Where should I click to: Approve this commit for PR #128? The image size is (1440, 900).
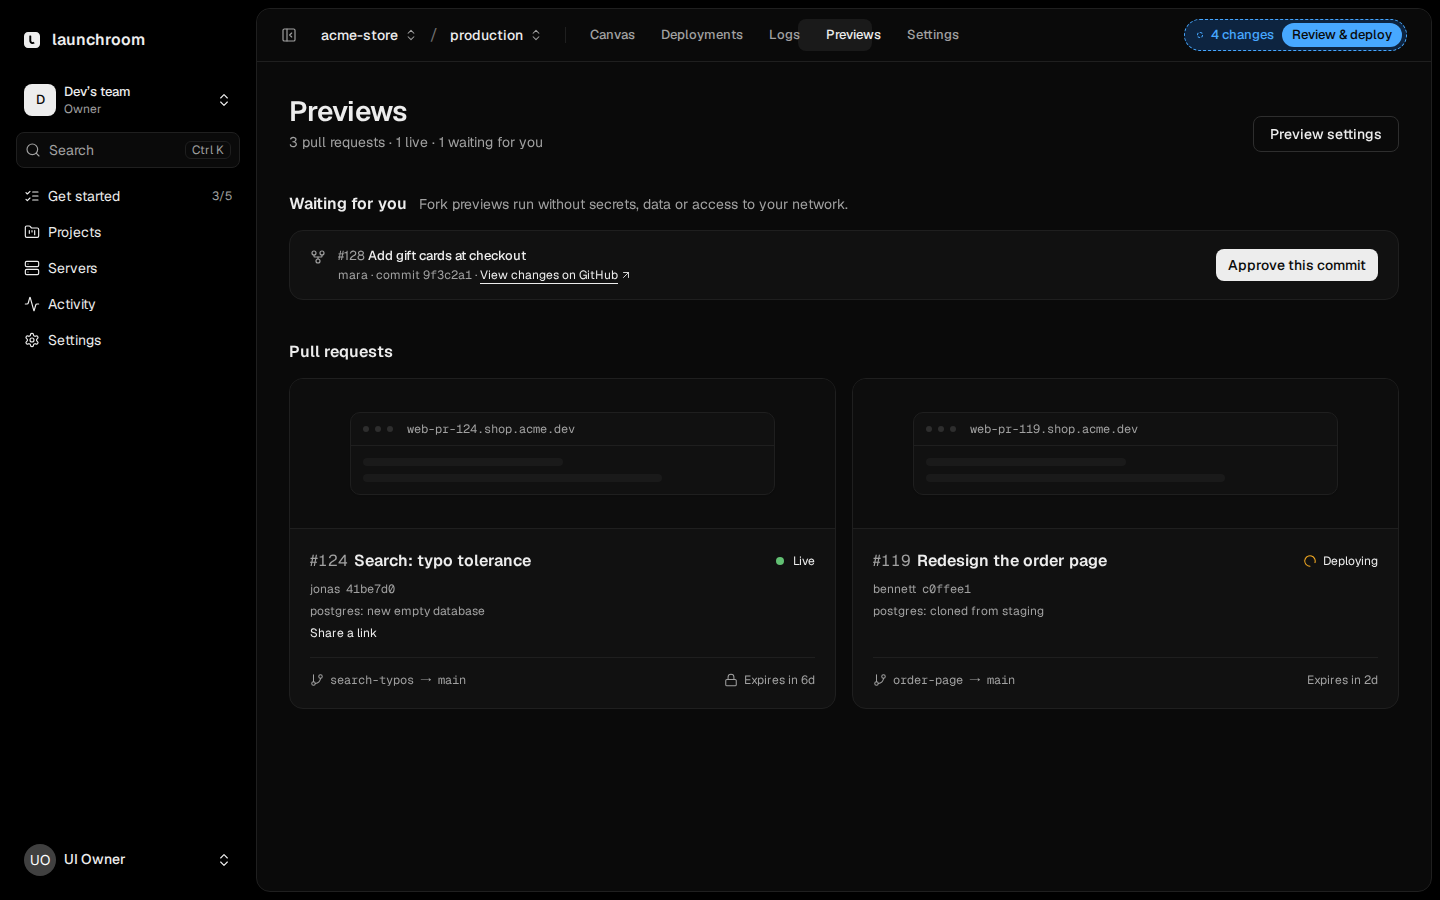pos(1297,265)
